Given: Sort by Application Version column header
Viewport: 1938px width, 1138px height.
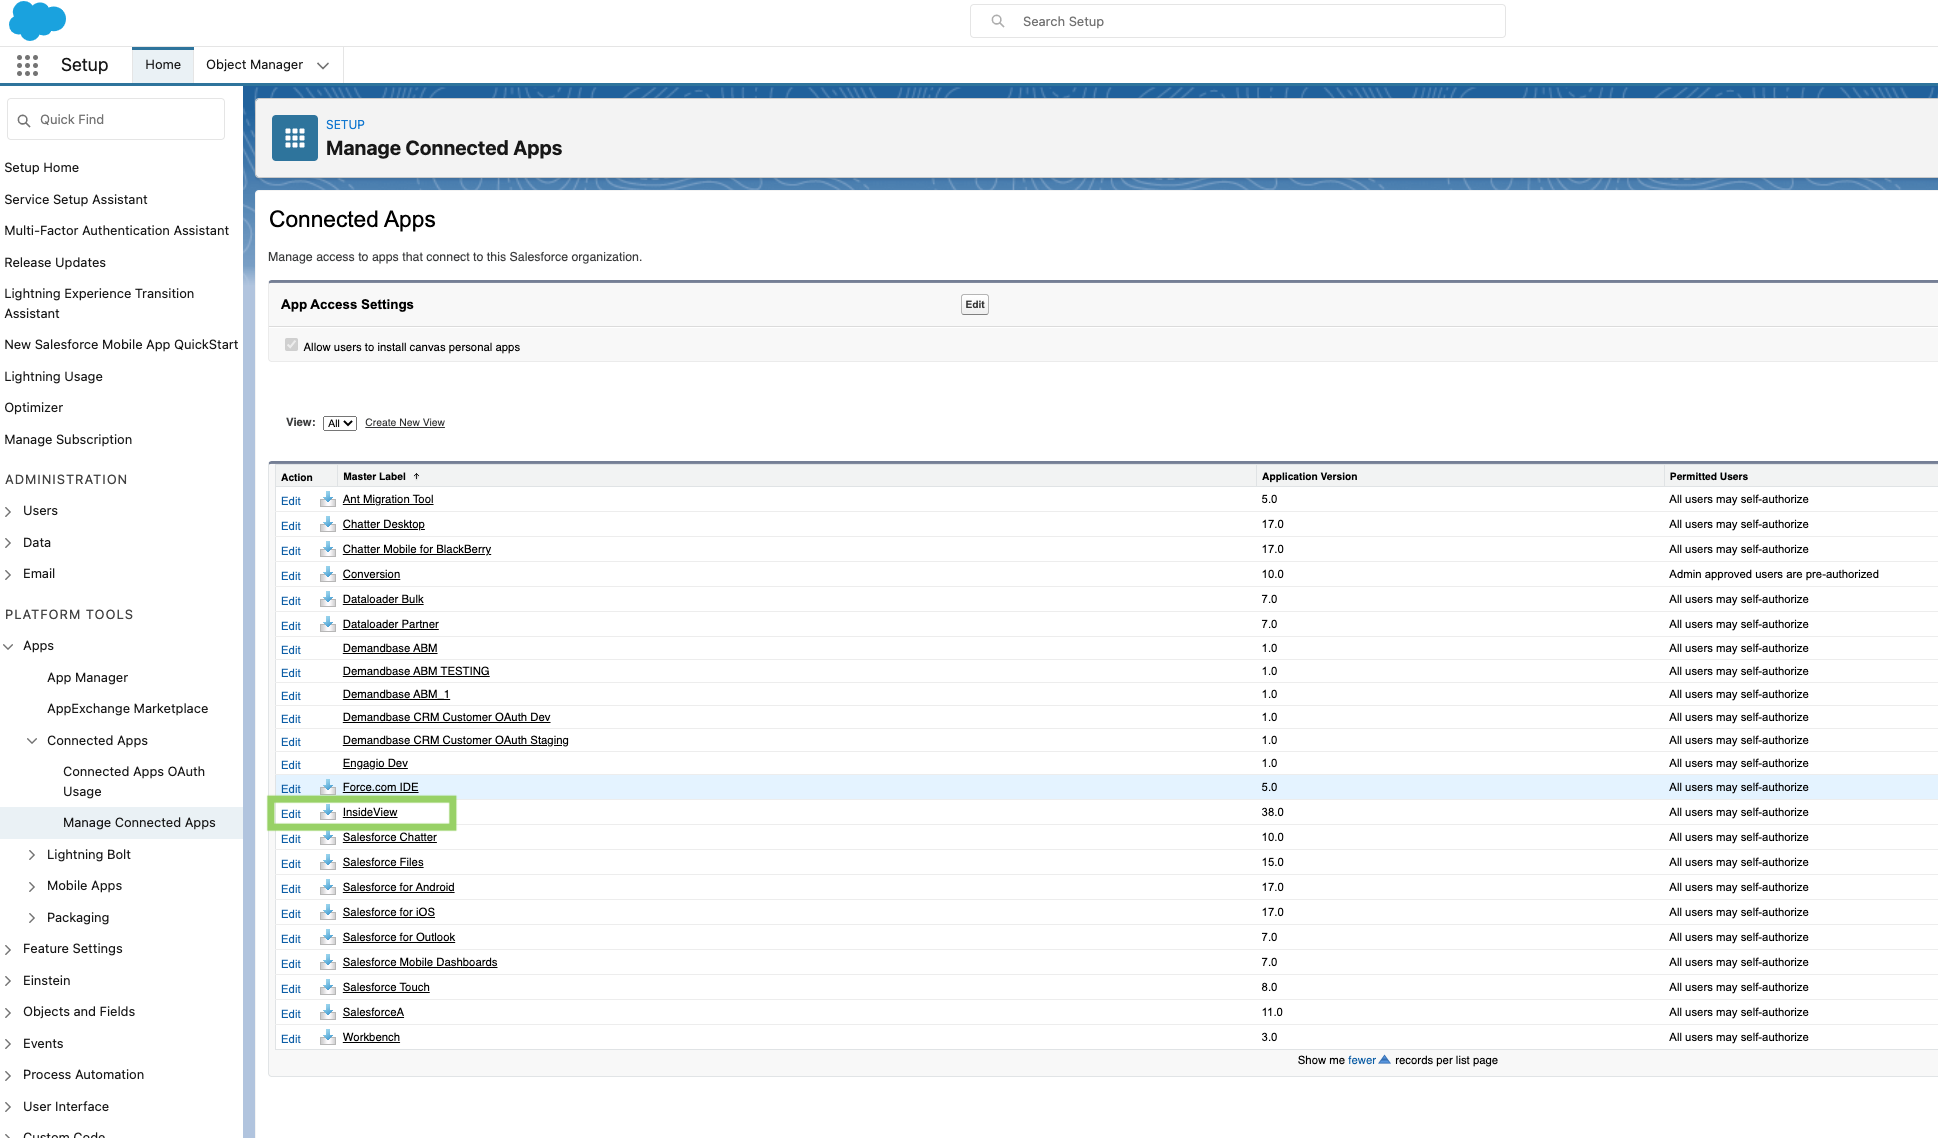Looking at the screenshot, I should pos(1309,476).
